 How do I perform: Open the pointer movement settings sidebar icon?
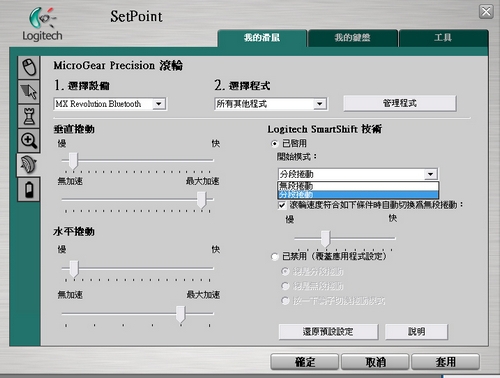[x=29, y=92]
